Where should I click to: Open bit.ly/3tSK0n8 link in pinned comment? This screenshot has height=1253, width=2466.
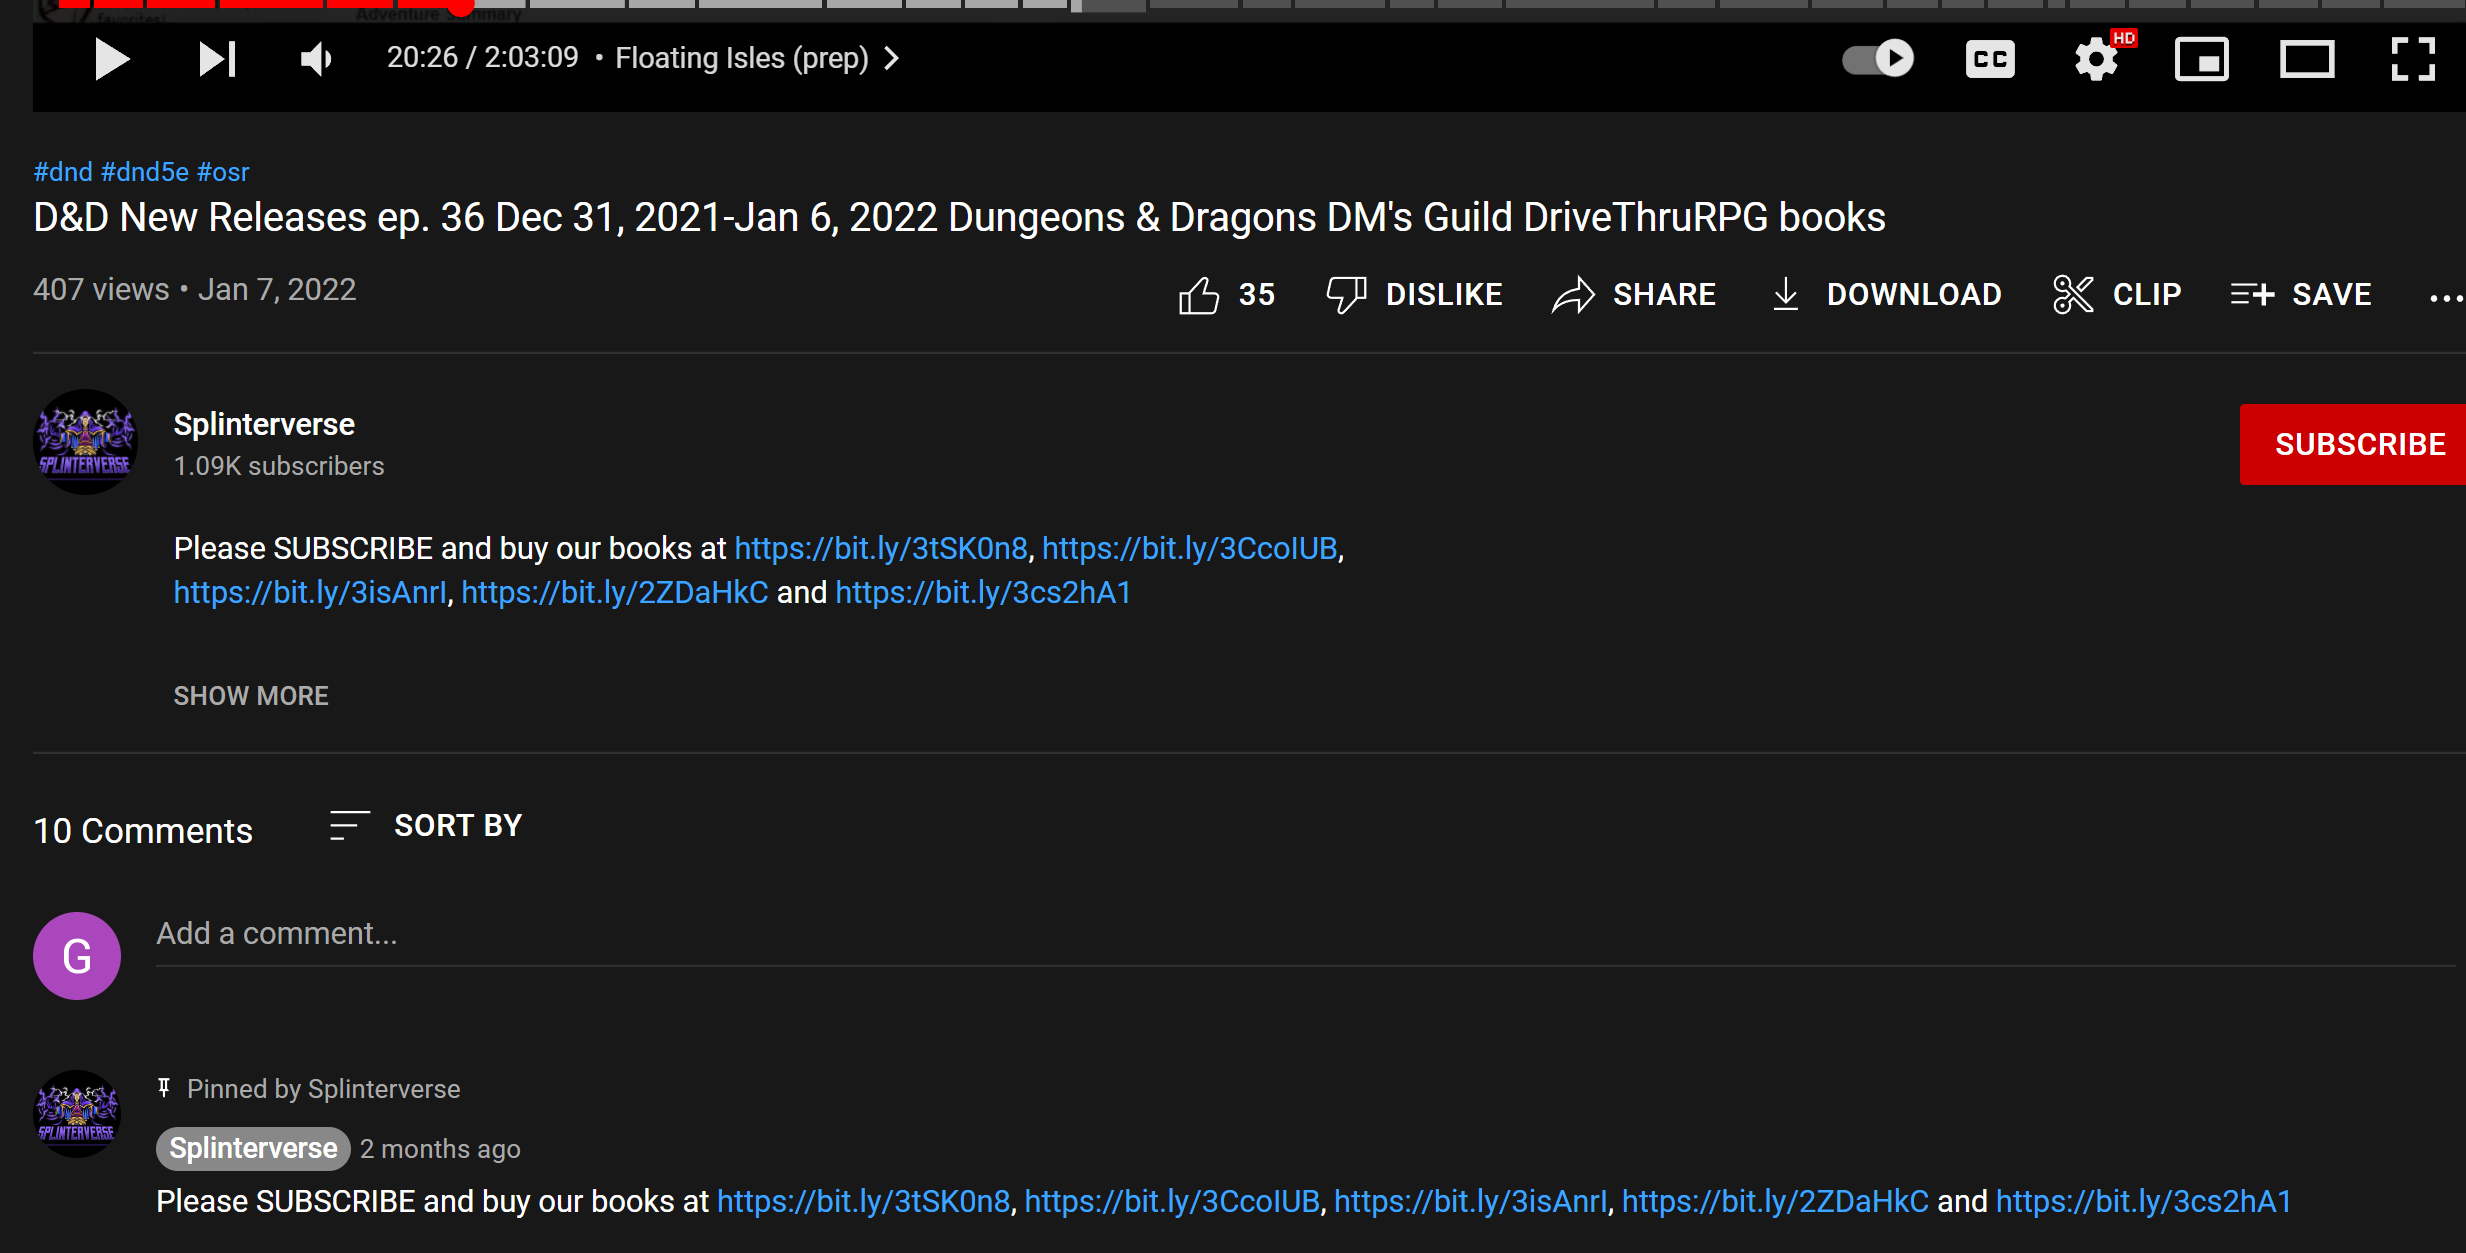pos(864,1202)
